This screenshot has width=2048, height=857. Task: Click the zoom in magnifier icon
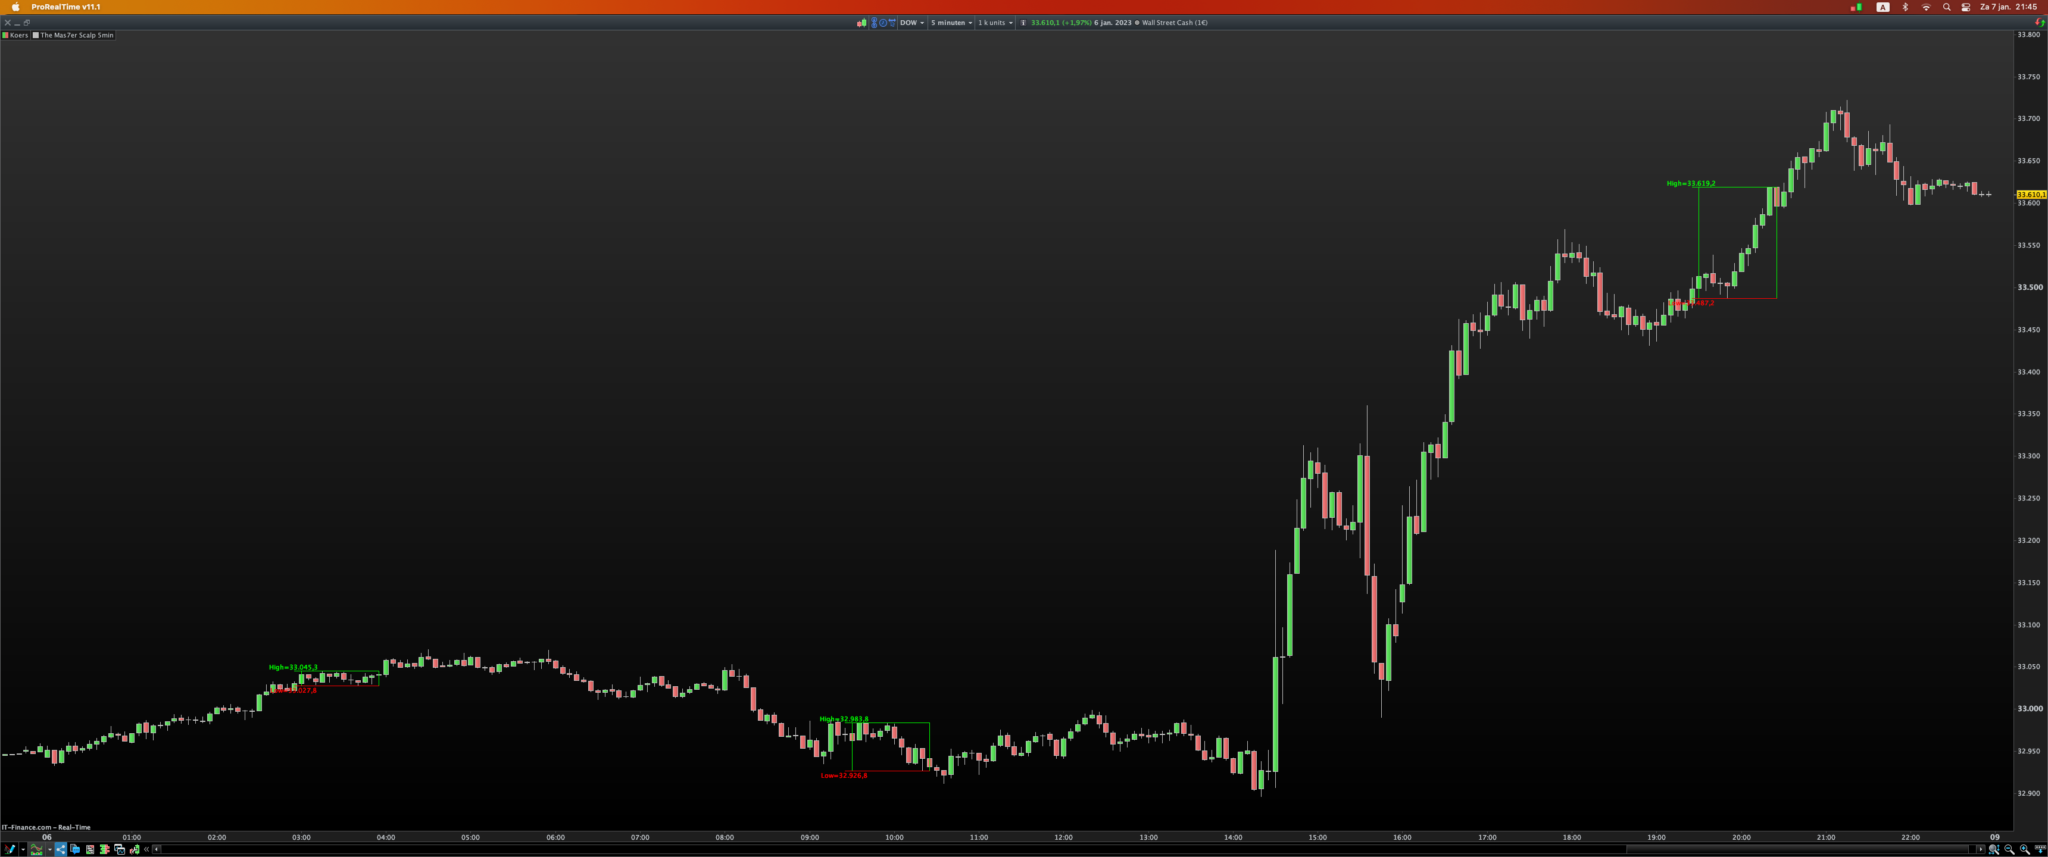point(2024,849)
